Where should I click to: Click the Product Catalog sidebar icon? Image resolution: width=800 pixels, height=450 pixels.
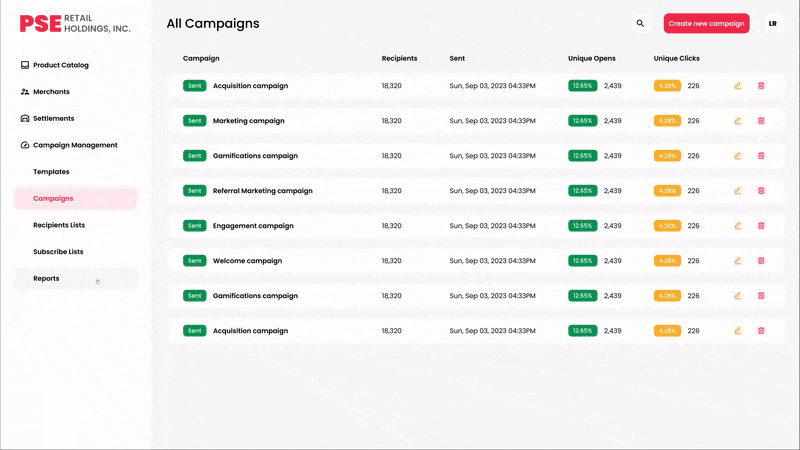[x=25, y=65]
